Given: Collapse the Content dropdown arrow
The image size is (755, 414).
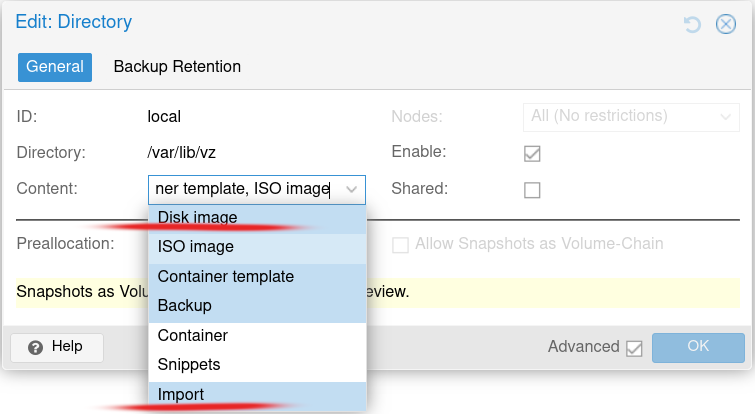Looking at the screenshot, I should (352, 190).
